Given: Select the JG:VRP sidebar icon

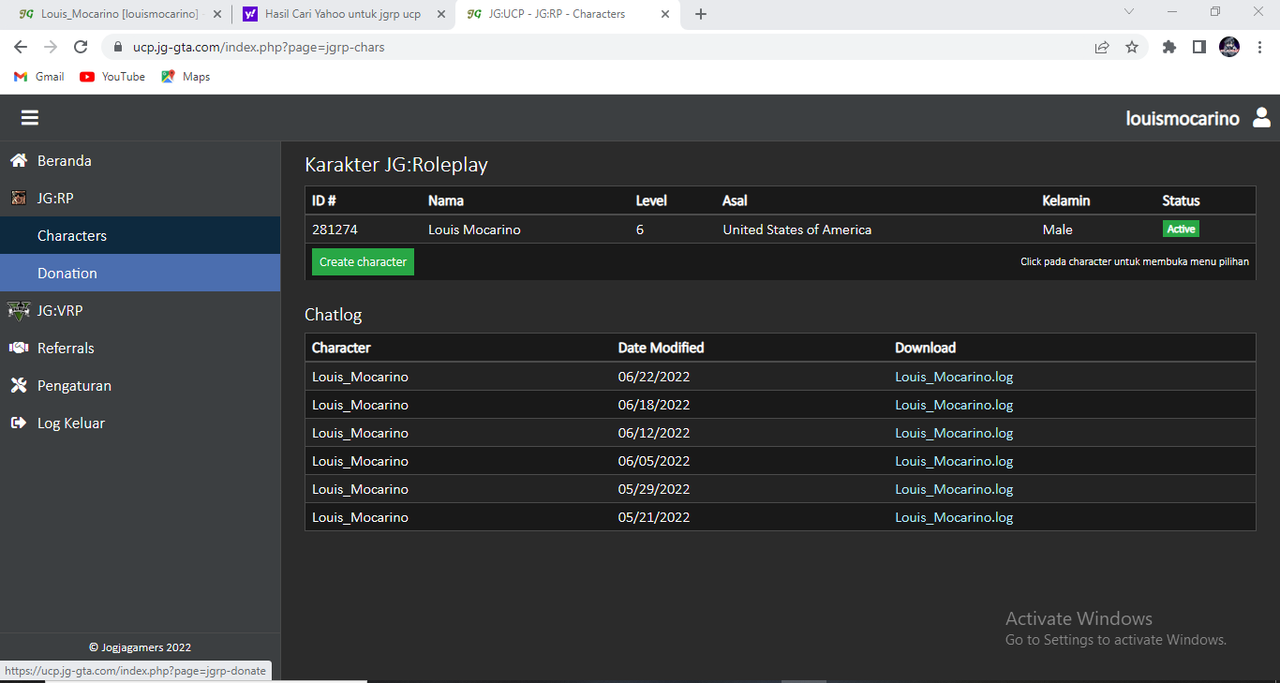Looking at the screenshot, I should point(18,310).
